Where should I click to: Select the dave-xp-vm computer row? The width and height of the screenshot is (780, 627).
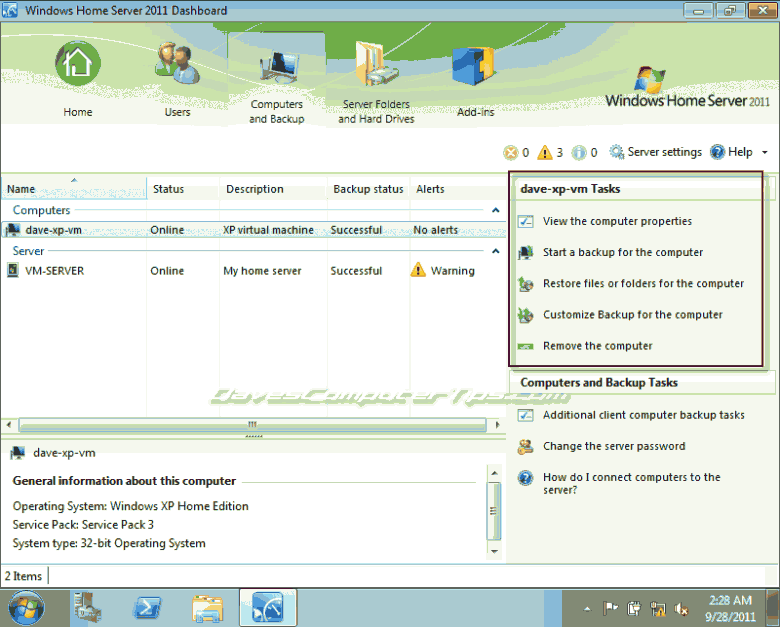coord(254,230)
